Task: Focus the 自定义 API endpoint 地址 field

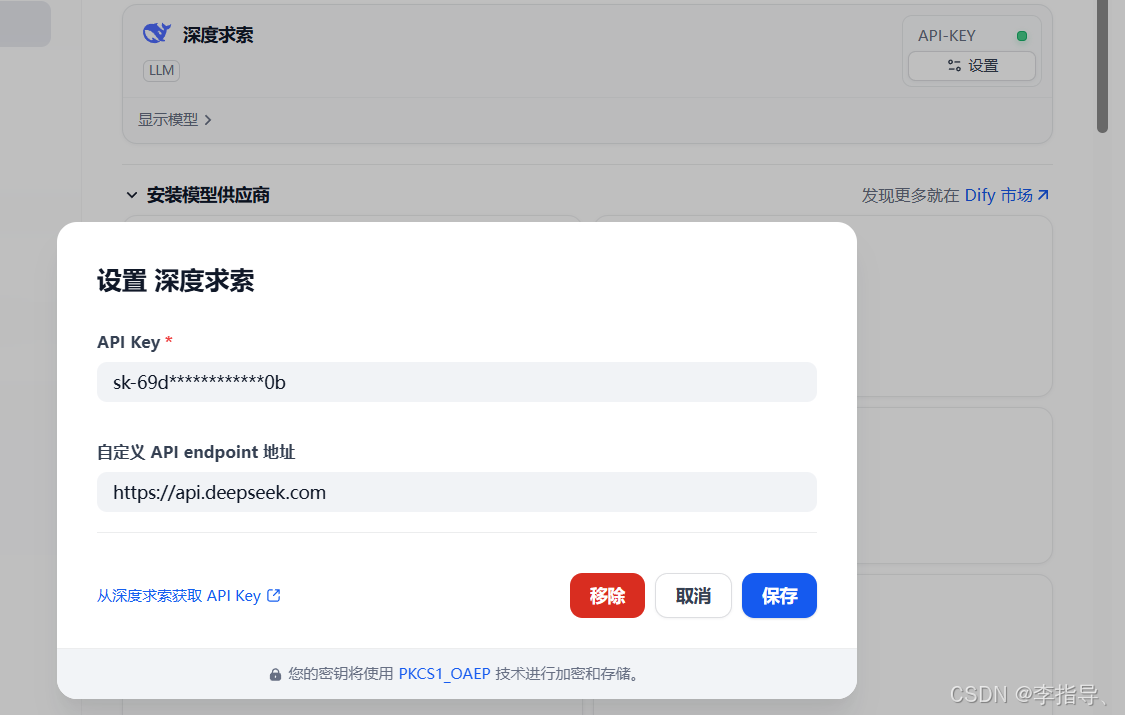Action: pyautogui.click(x=456, y=492)
